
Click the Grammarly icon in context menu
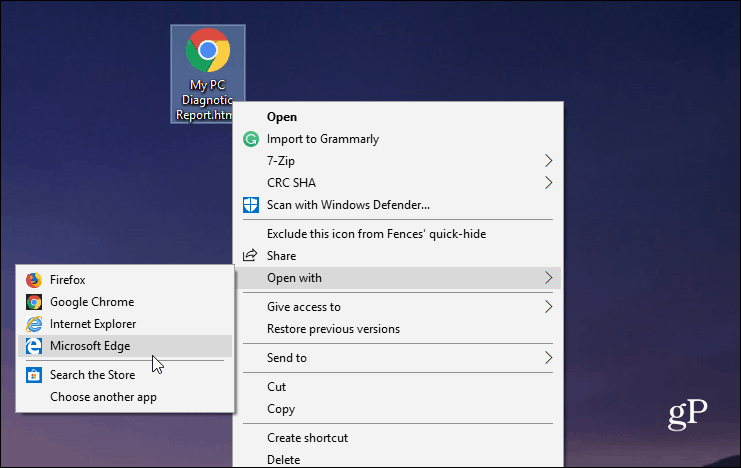pos(250,139)
